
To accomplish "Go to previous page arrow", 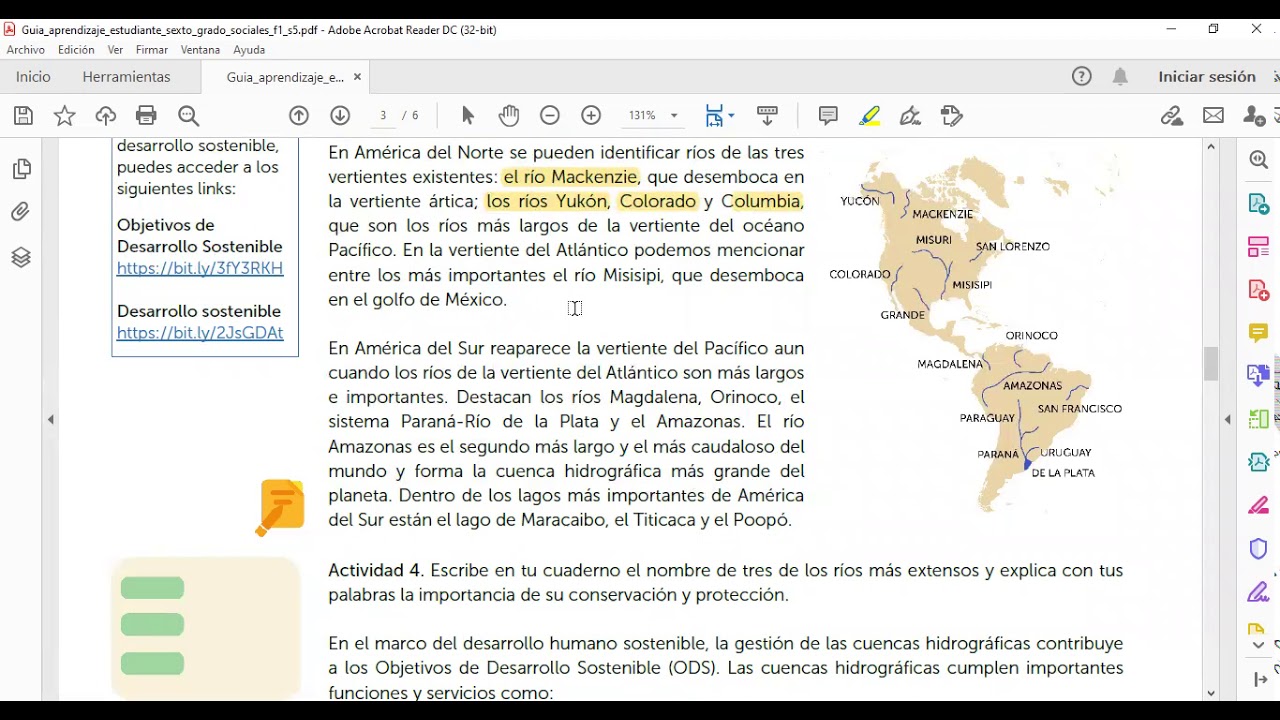I will pyautogui.click(x=299, y=116).
